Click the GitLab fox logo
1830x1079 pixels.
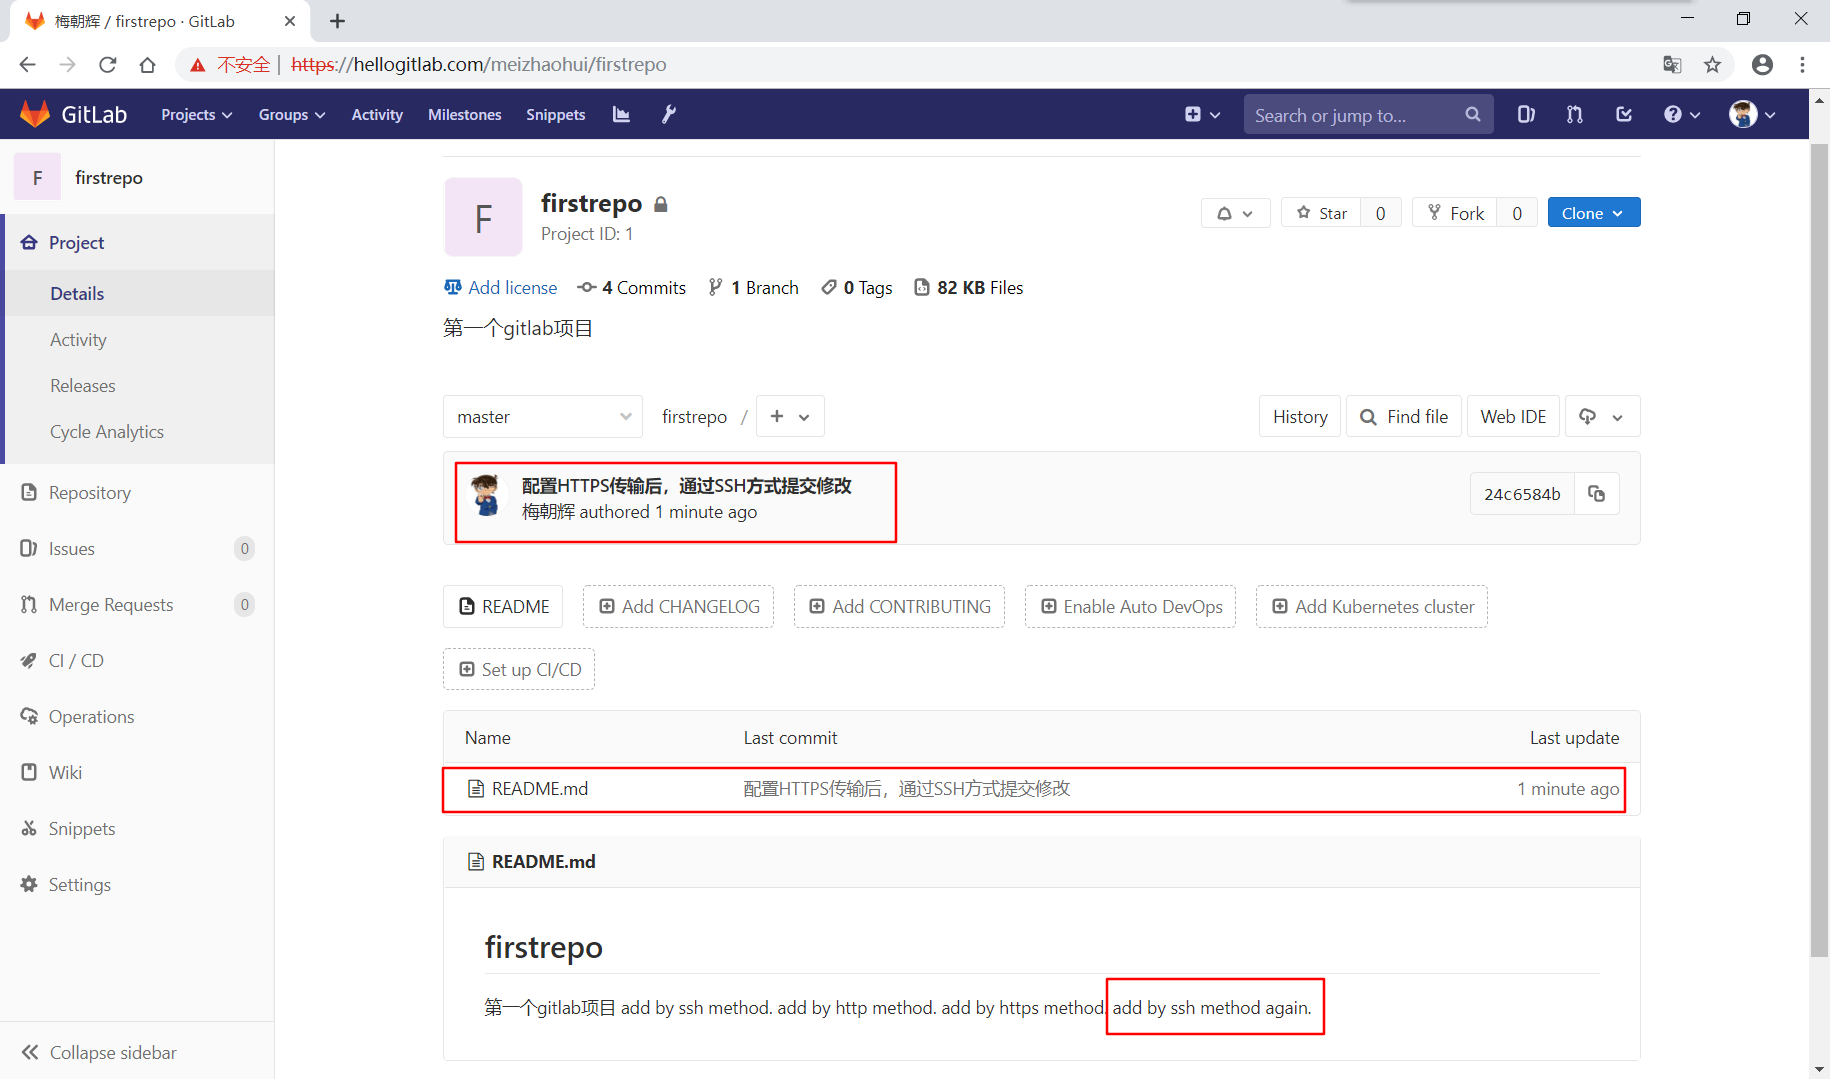coord(35,114)
